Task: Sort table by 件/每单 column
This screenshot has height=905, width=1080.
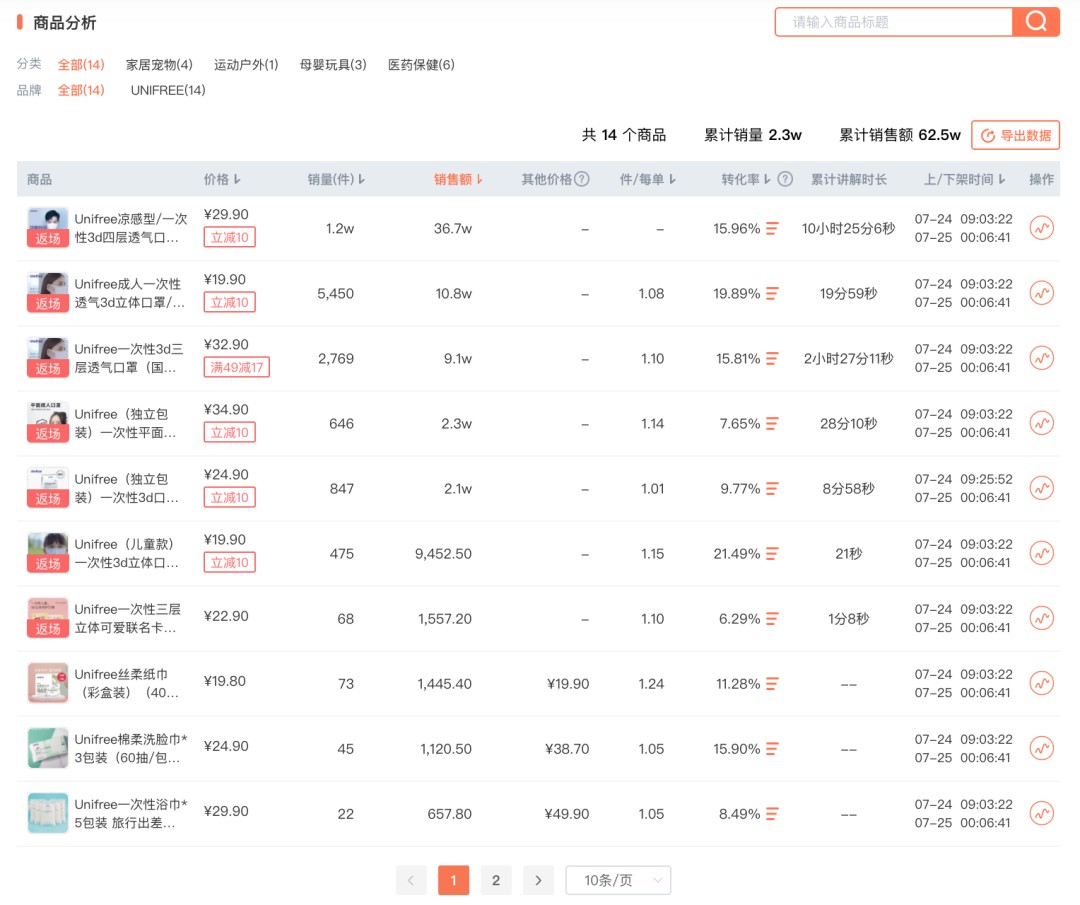Action: click(647, 179)
